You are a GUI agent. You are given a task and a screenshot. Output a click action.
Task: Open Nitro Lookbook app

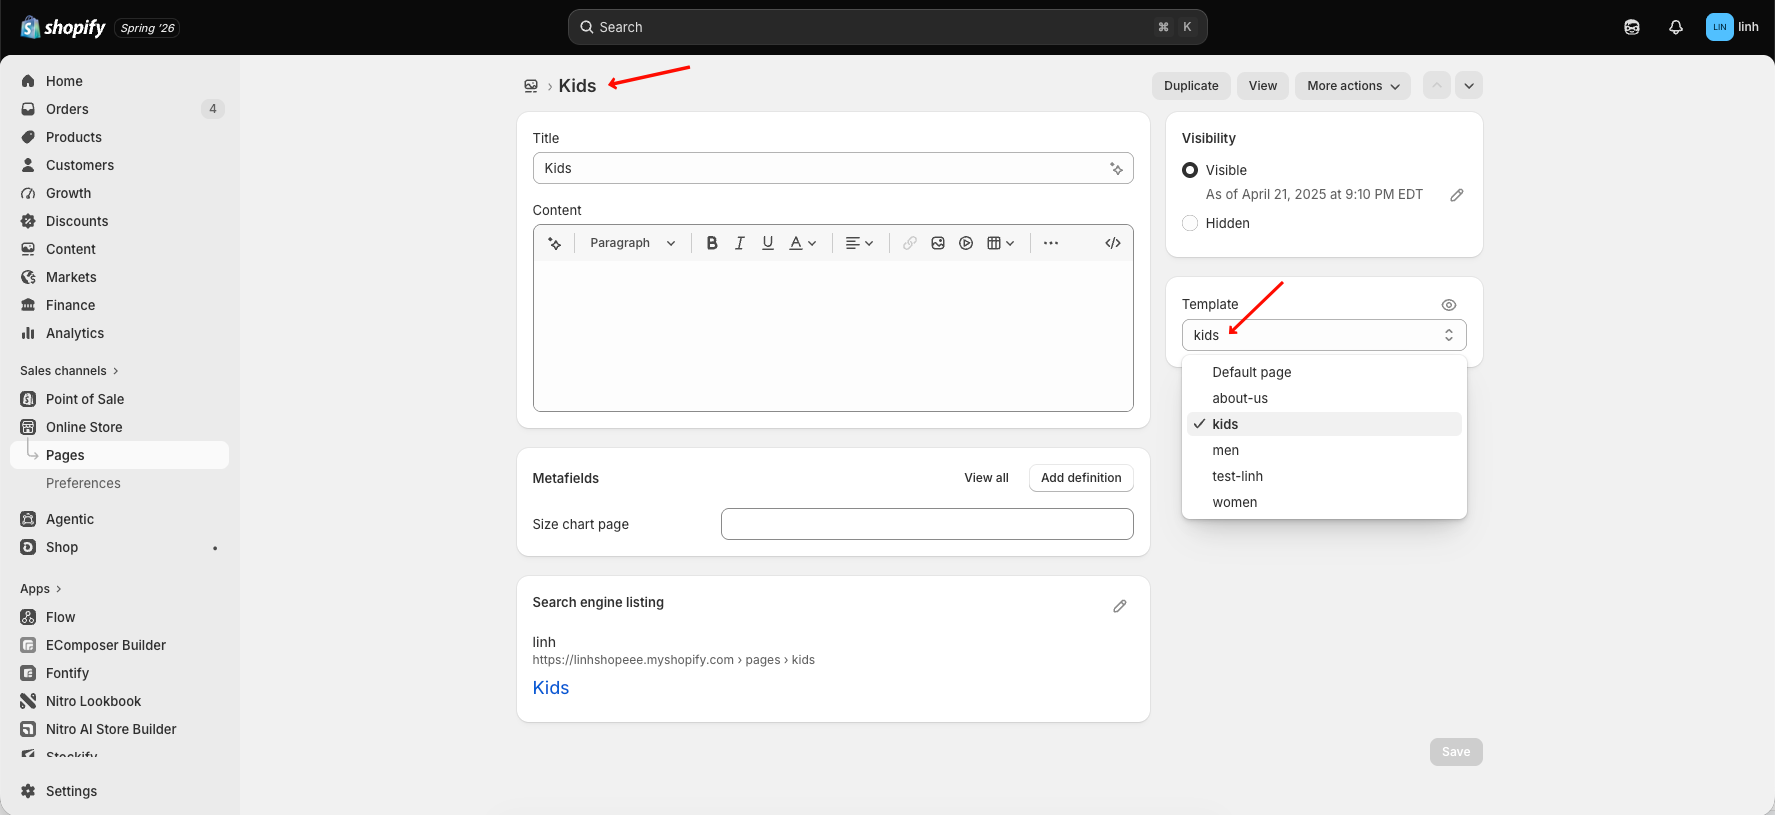coord(120,701)
